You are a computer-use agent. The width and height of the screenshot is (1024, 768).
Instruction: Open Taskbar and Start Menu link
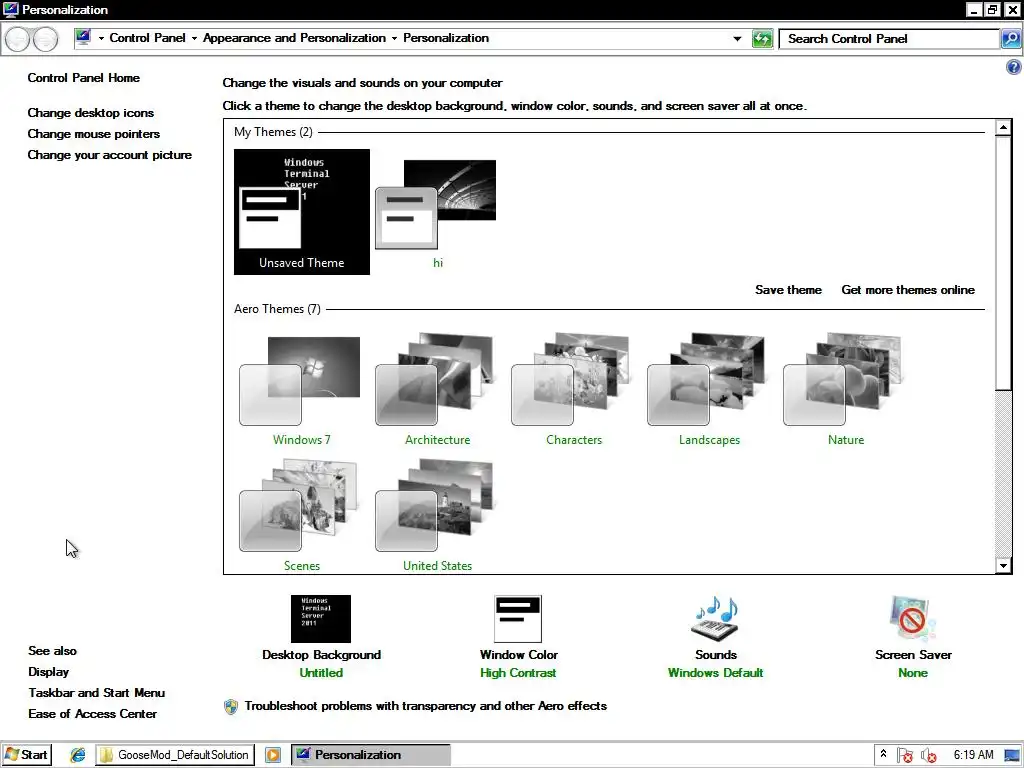pyautogui.click(x=97, y=693)
